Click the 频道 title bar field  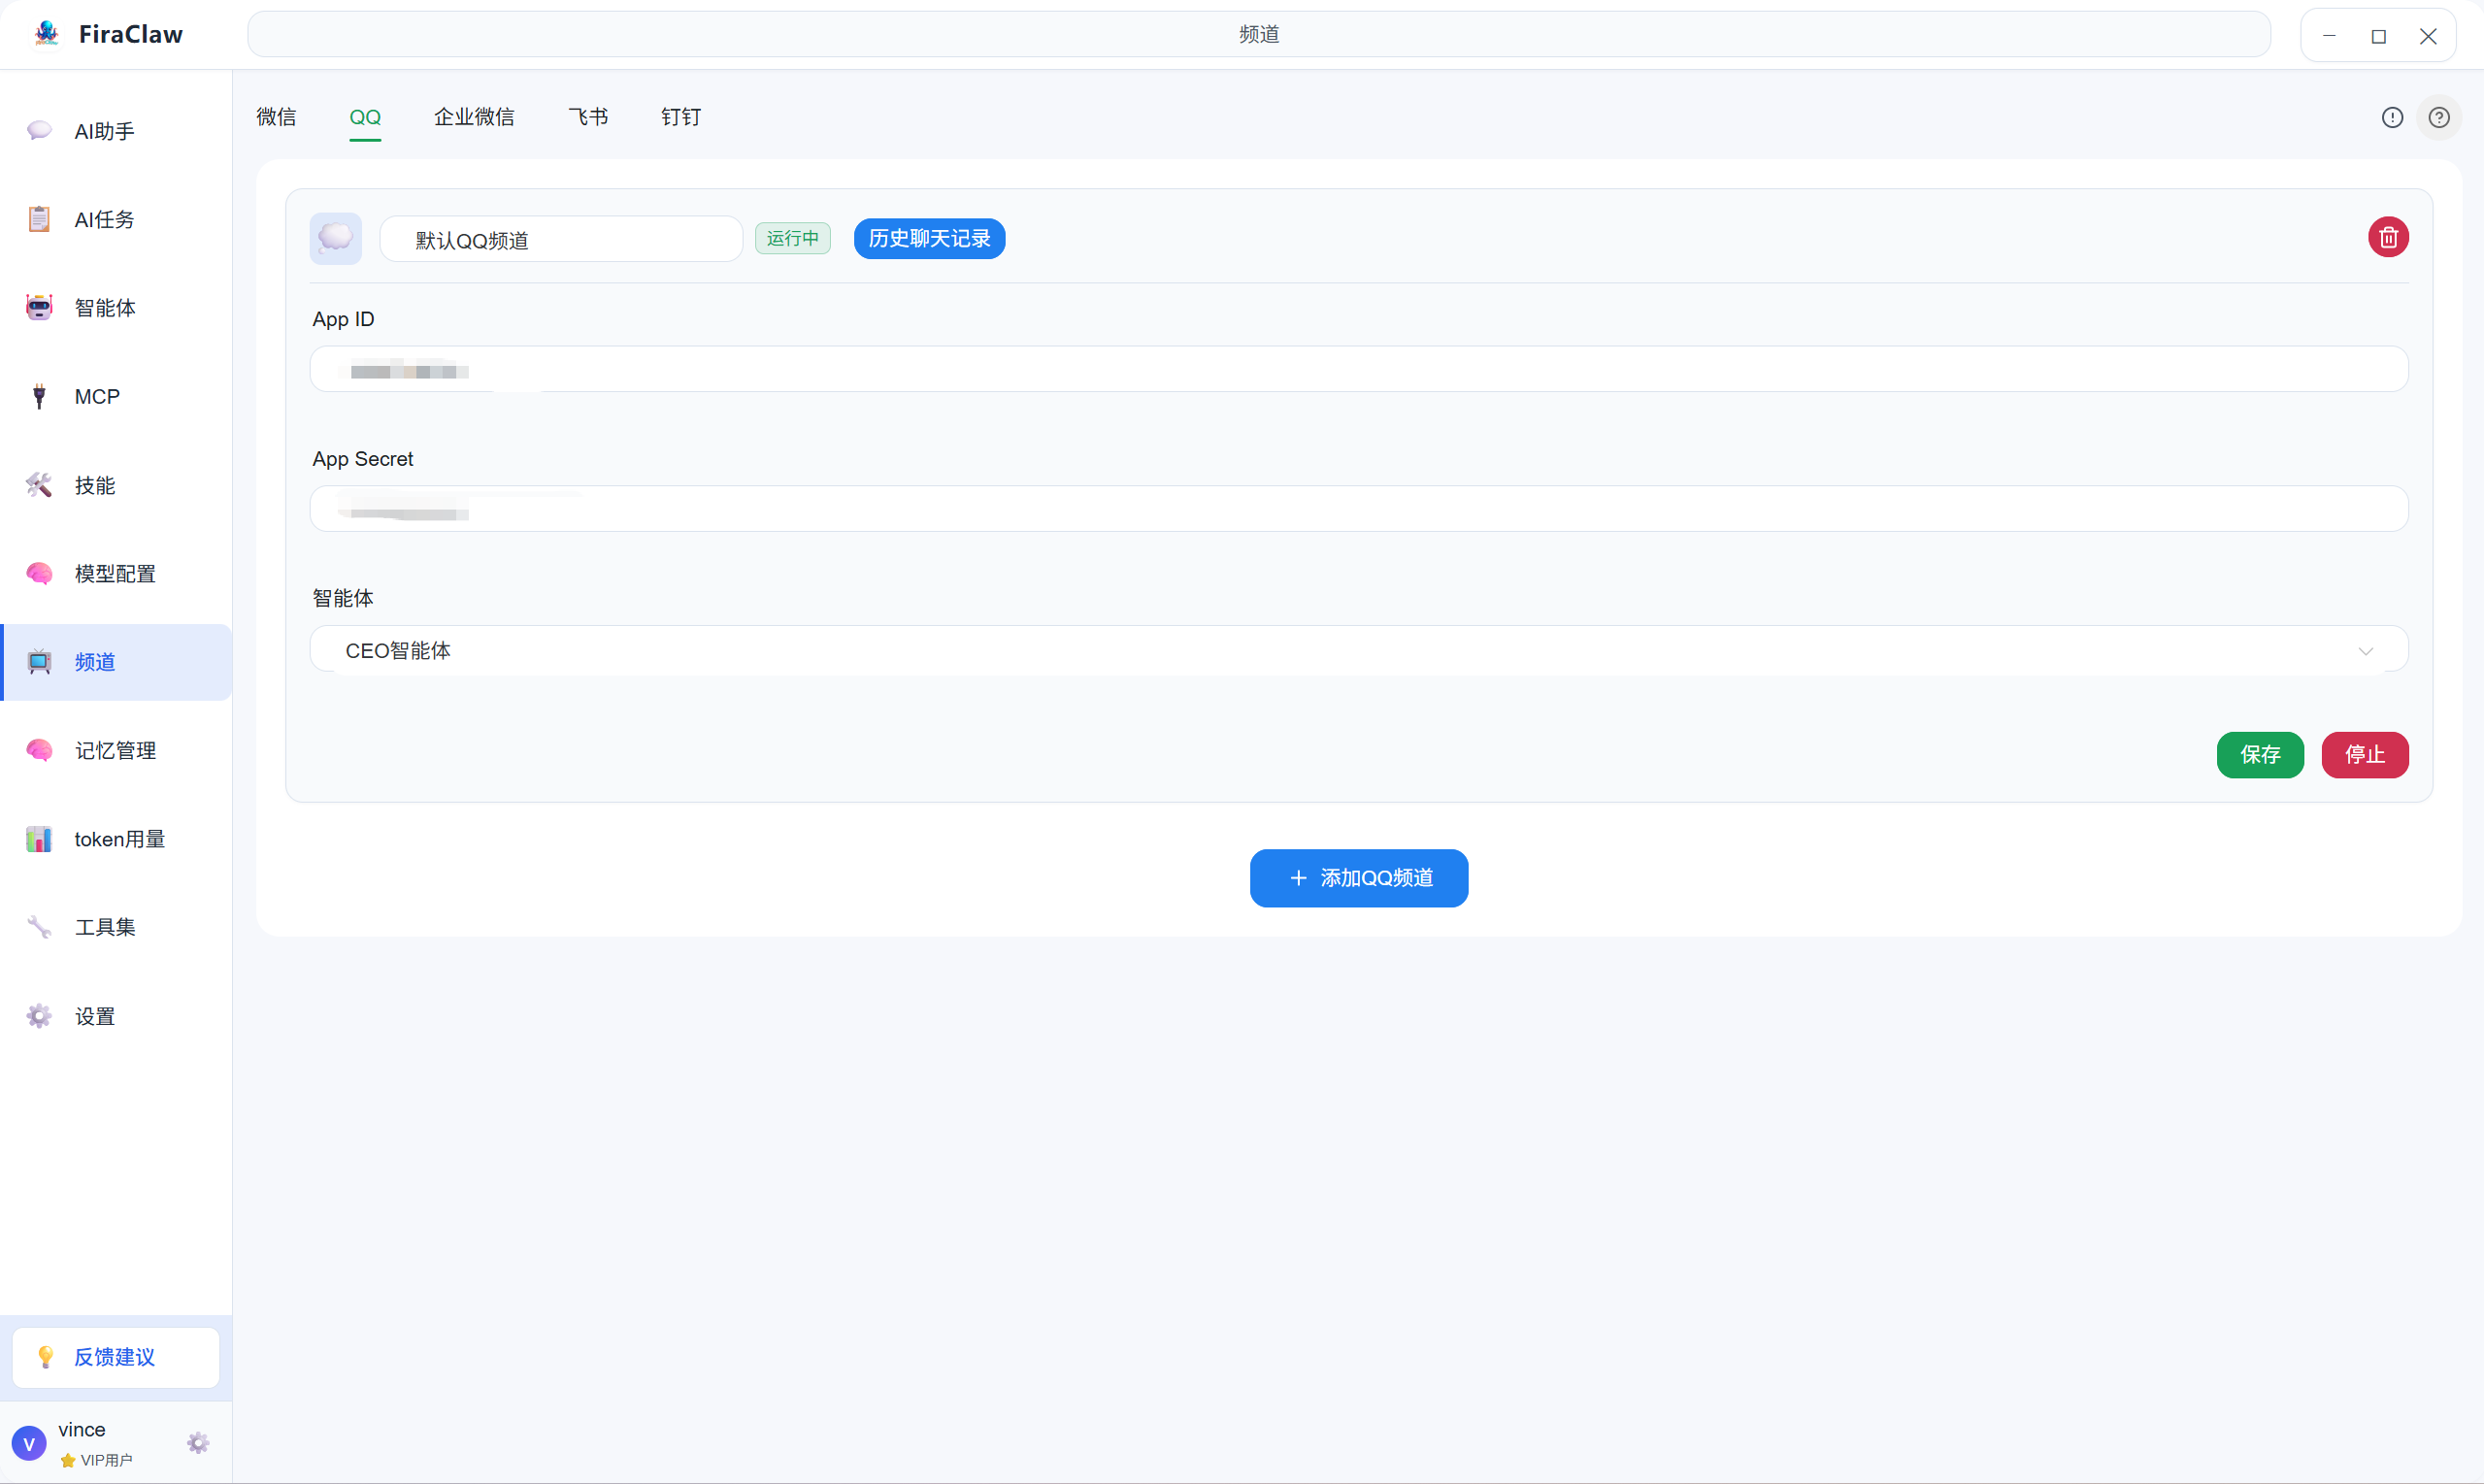(x=1259, y=34)
